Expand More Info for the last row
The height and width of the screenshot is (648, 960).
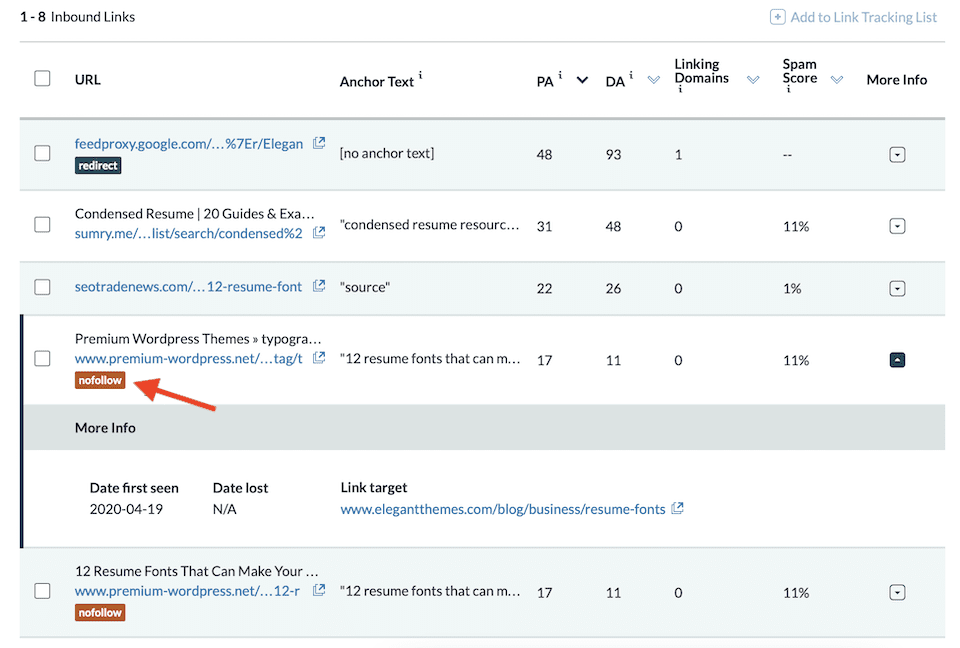coord(897,591)
